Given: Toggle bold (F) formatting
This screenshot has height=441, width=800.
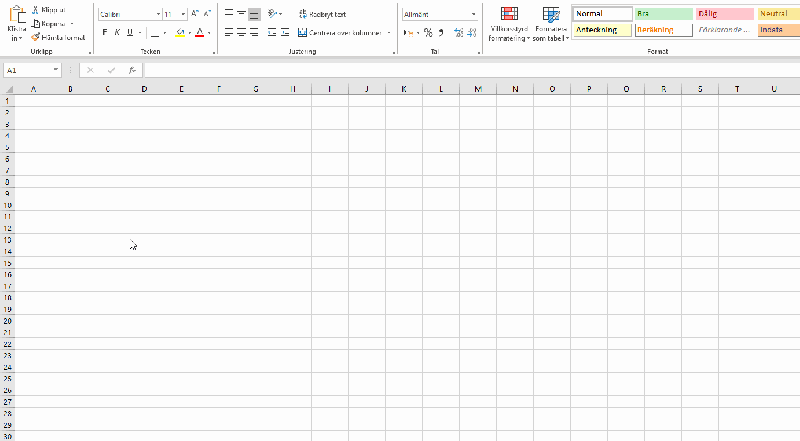Looking at the screenshot, I should [x=105, y=33].
